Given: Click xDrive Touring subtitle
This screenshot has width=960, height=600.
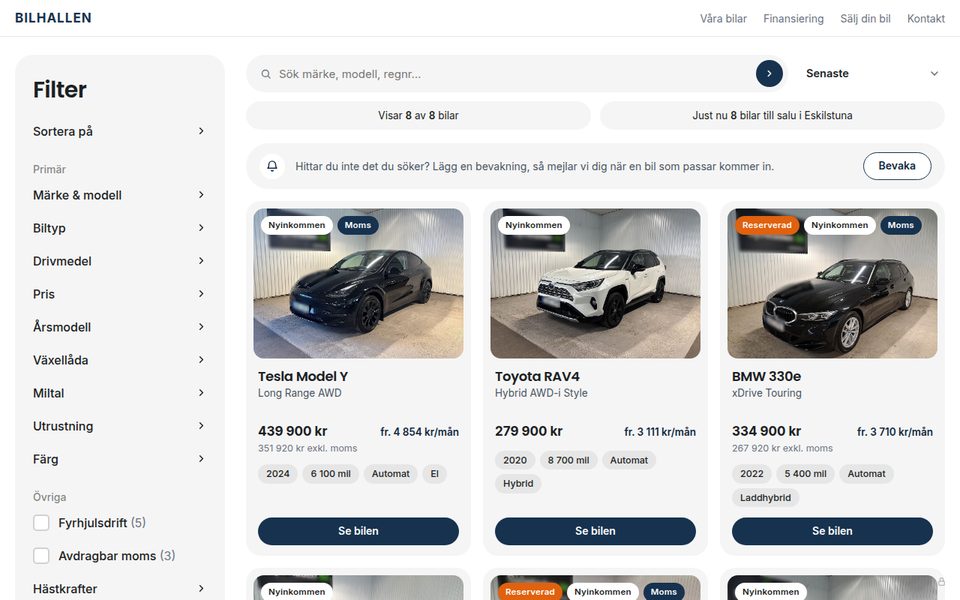Looking at the screenshot, I should (x=767, y=393).
